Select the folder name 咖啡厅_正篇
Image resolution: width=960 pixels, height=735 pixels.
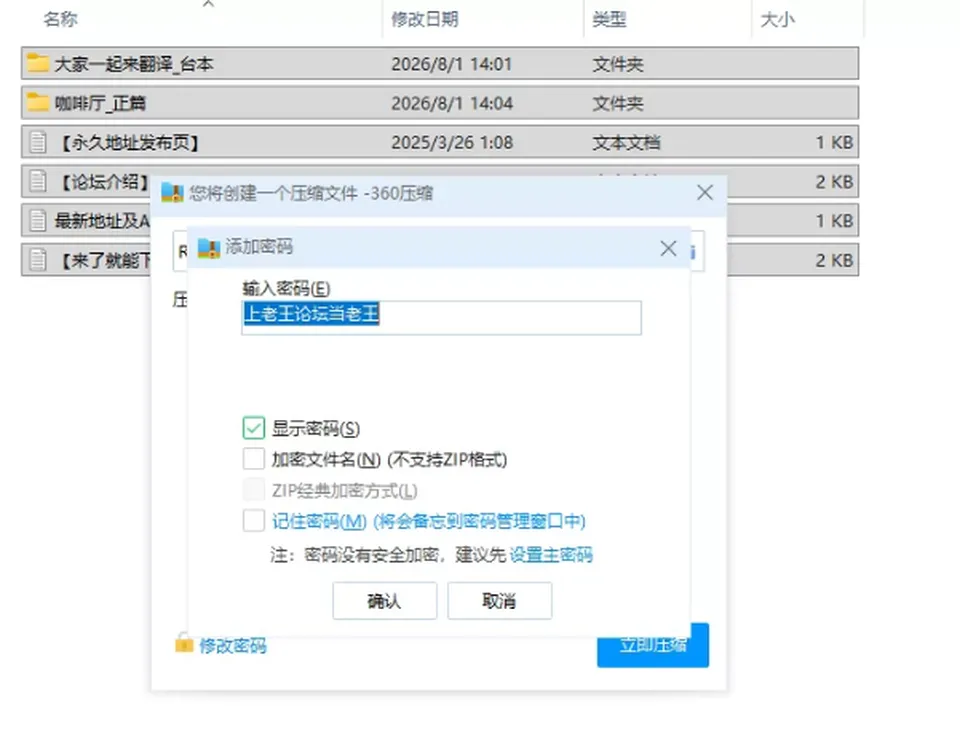click(100, 103)
